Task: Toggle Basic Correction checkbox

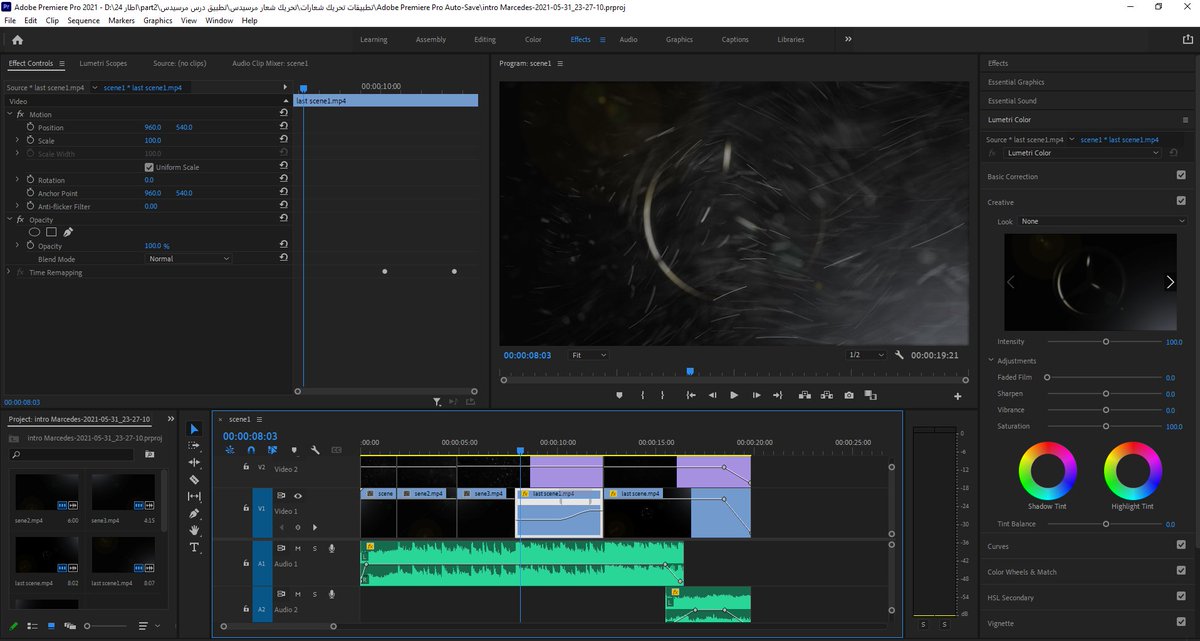Action: pyautogui.click(x=1181, y=176)
